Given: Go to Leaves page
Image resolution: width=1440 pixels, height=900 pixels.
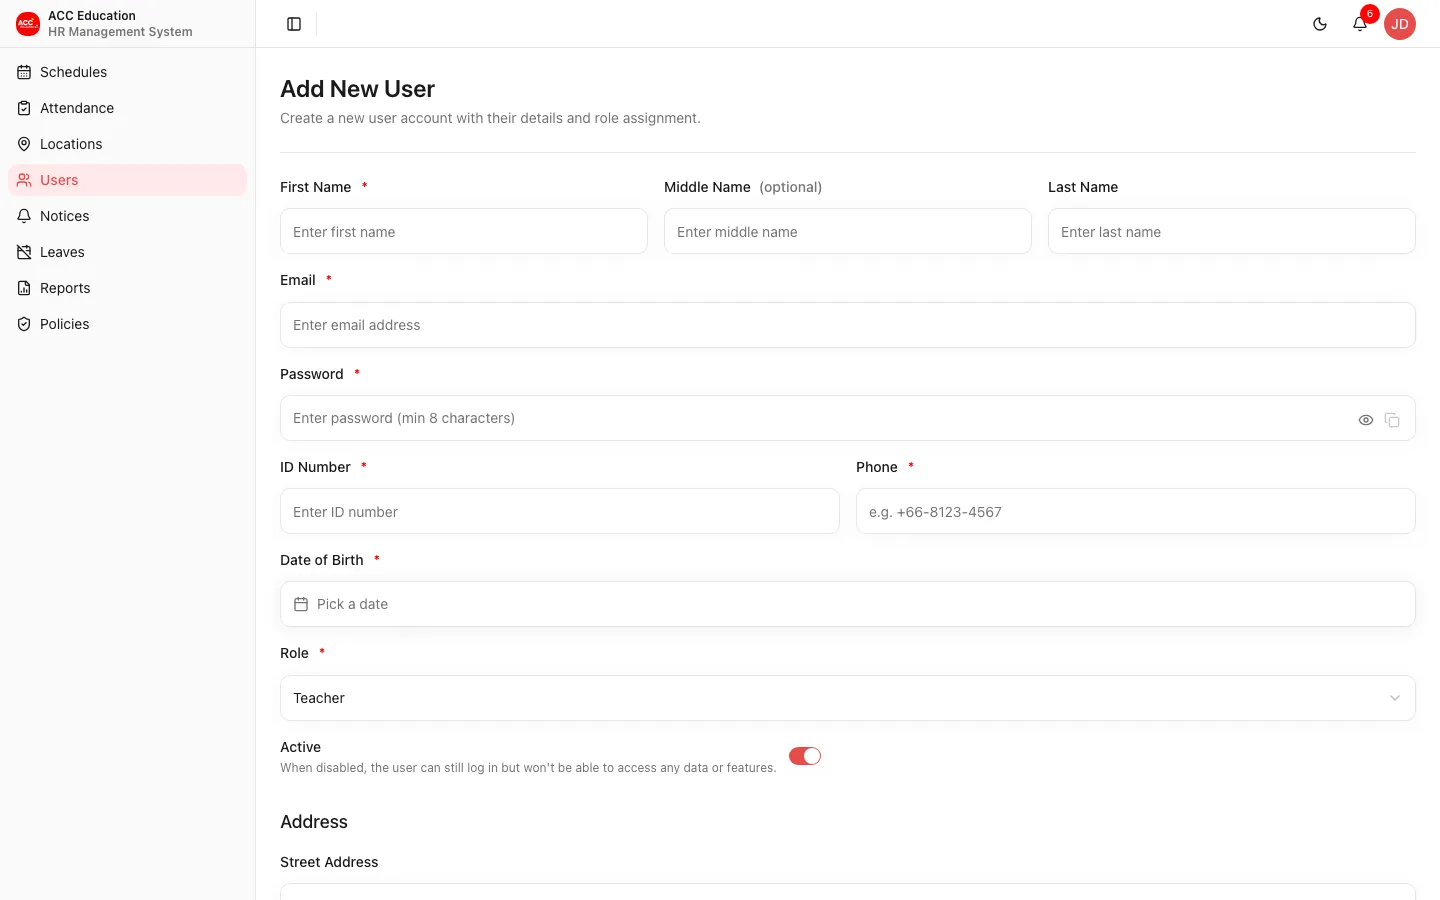Looking at the screenshot, I should pyautogui.click(x=127, y=252).
